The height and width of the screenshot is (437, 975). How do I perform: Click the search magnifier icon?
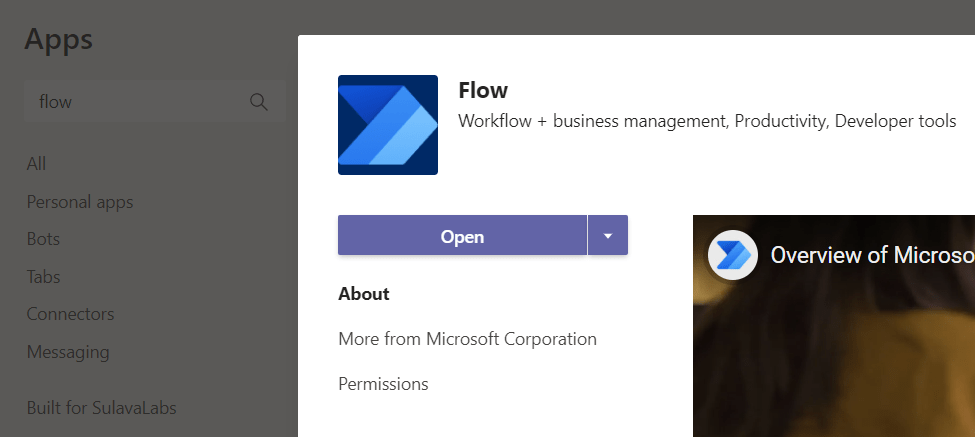258,101
